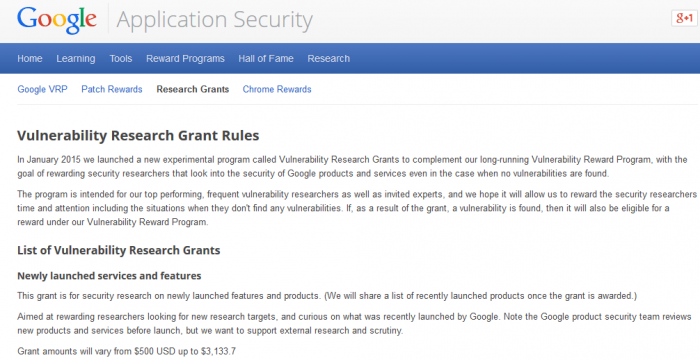Select the Research menu item
The height and width of the screenshot is (360, 700).
coord(329,59)
